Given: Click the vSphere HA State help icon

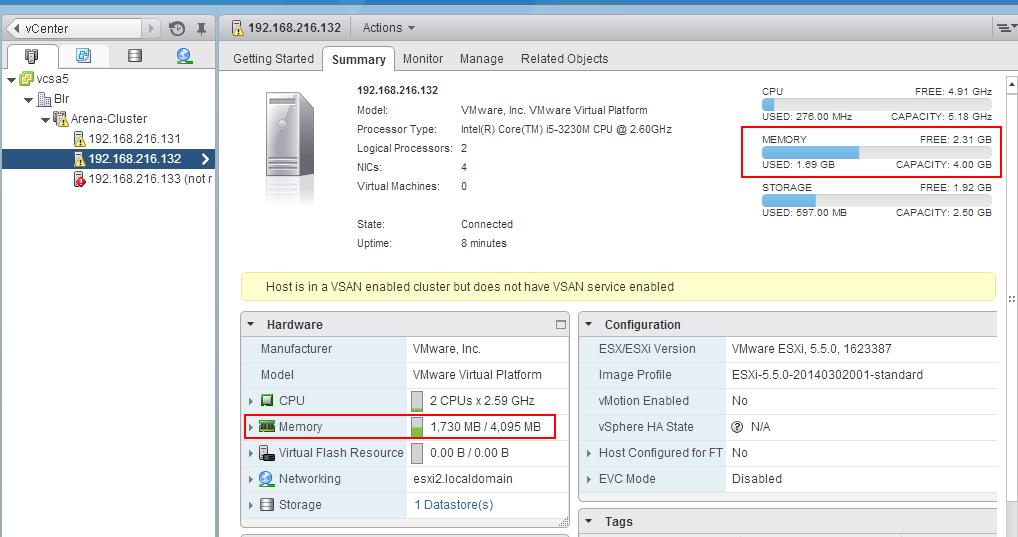Looking at the screenshot, I should coord(737,427).
